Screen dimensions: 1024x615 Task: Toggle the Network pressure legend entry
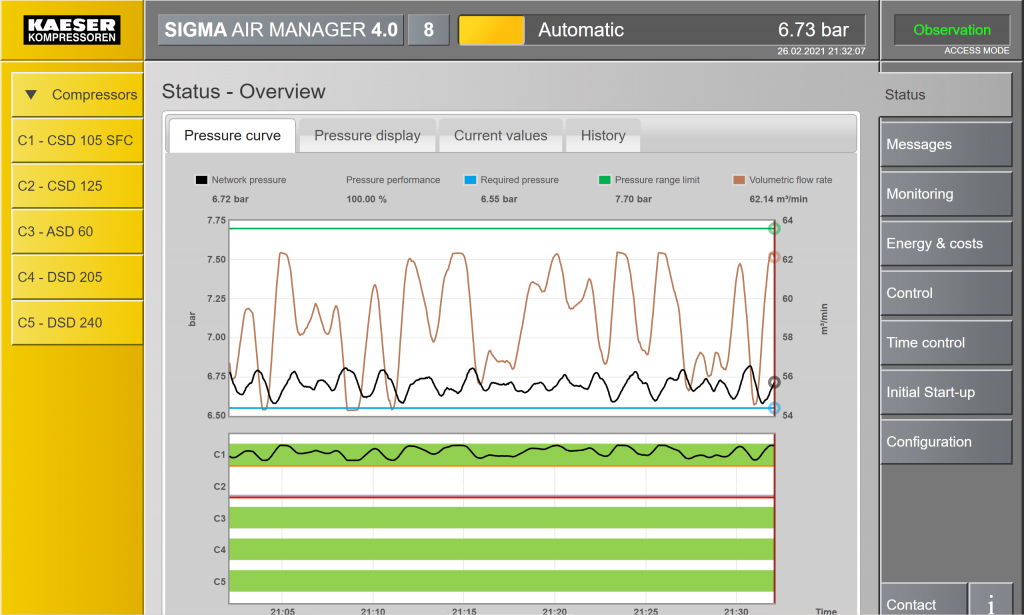240,180
